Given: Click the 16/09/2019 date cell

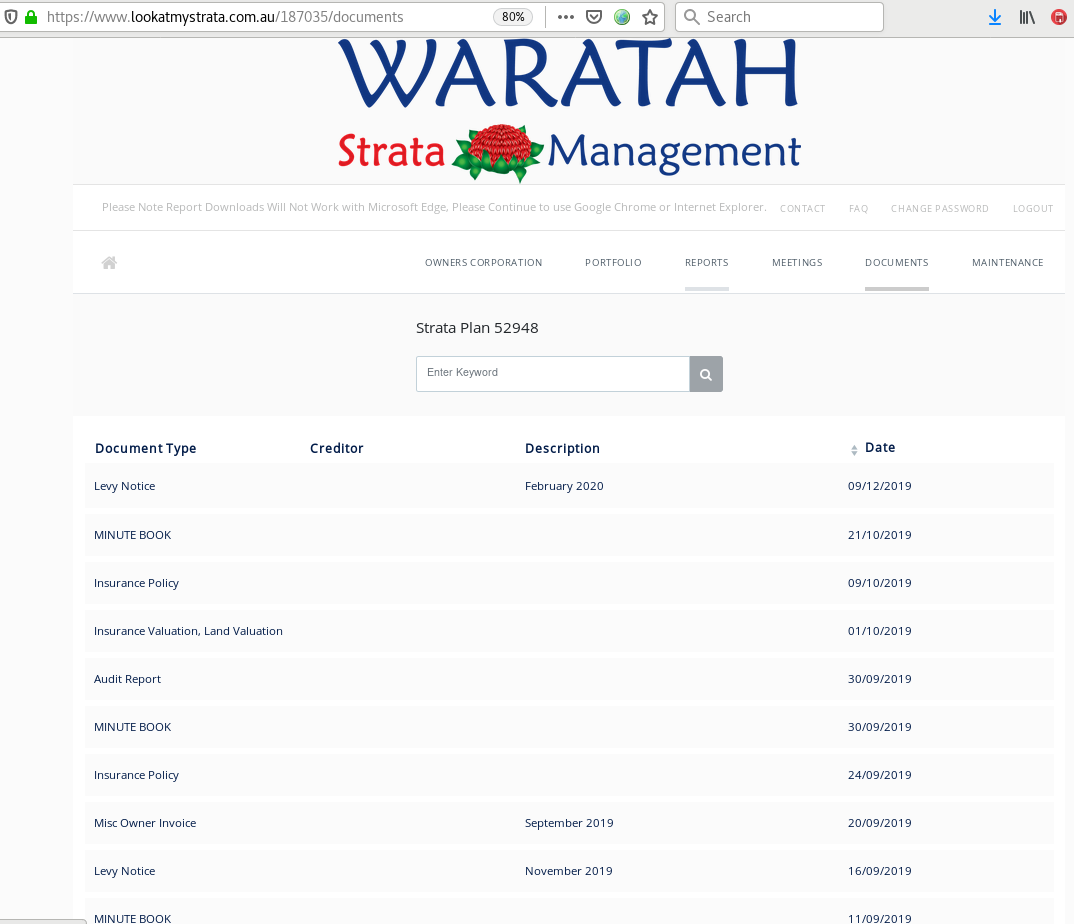Looking at the screenshot, I should [879, 871].
